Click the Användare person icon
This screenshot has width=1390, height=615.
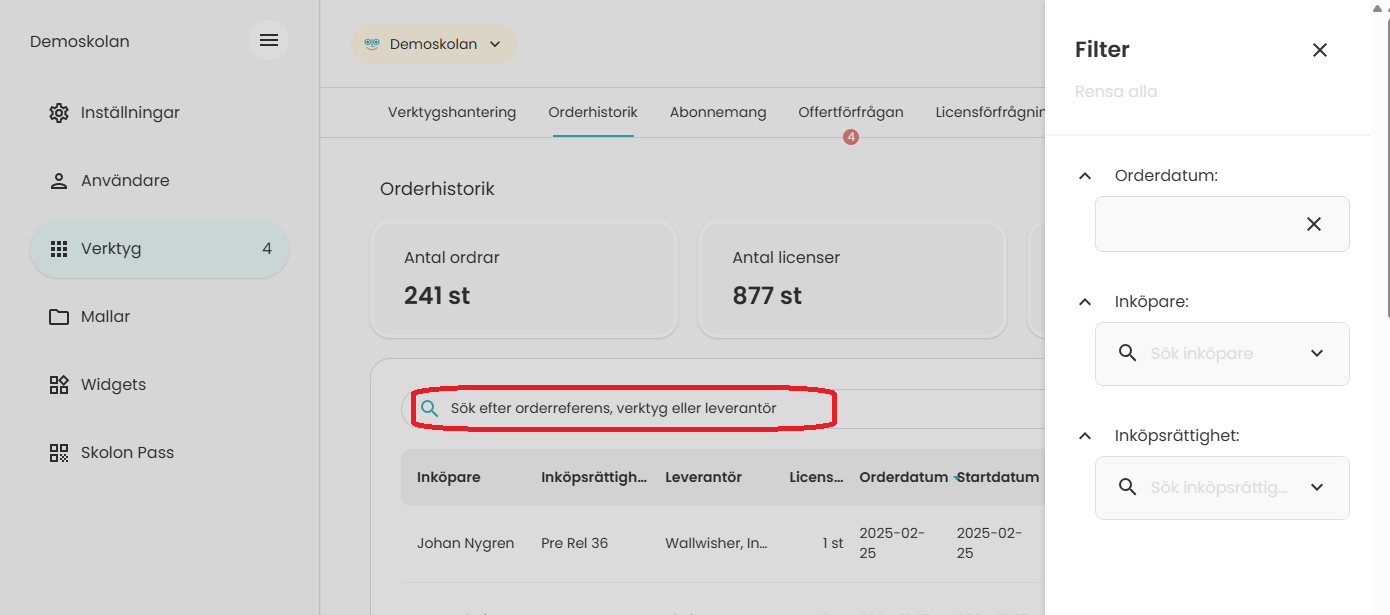coord(59,181)
